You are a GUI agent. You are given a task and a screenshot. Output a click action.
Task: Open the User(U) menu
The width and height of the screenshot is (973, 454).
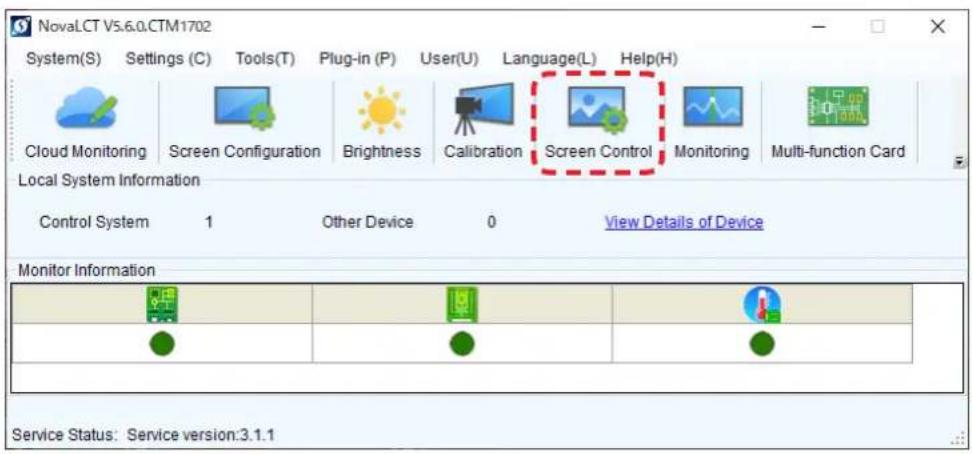(x=449, y=59)
